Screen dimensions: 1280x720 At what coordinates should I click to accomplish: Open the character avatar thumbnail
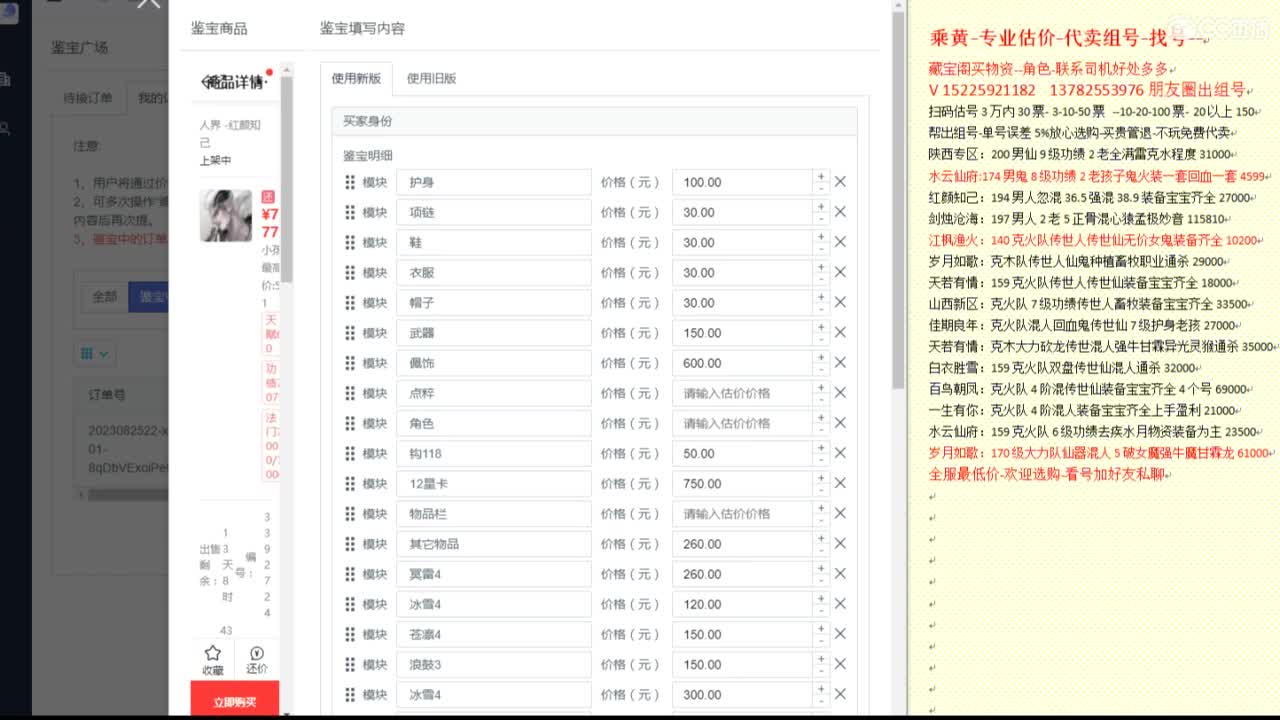pyautogui.click(x=225, y=216)
